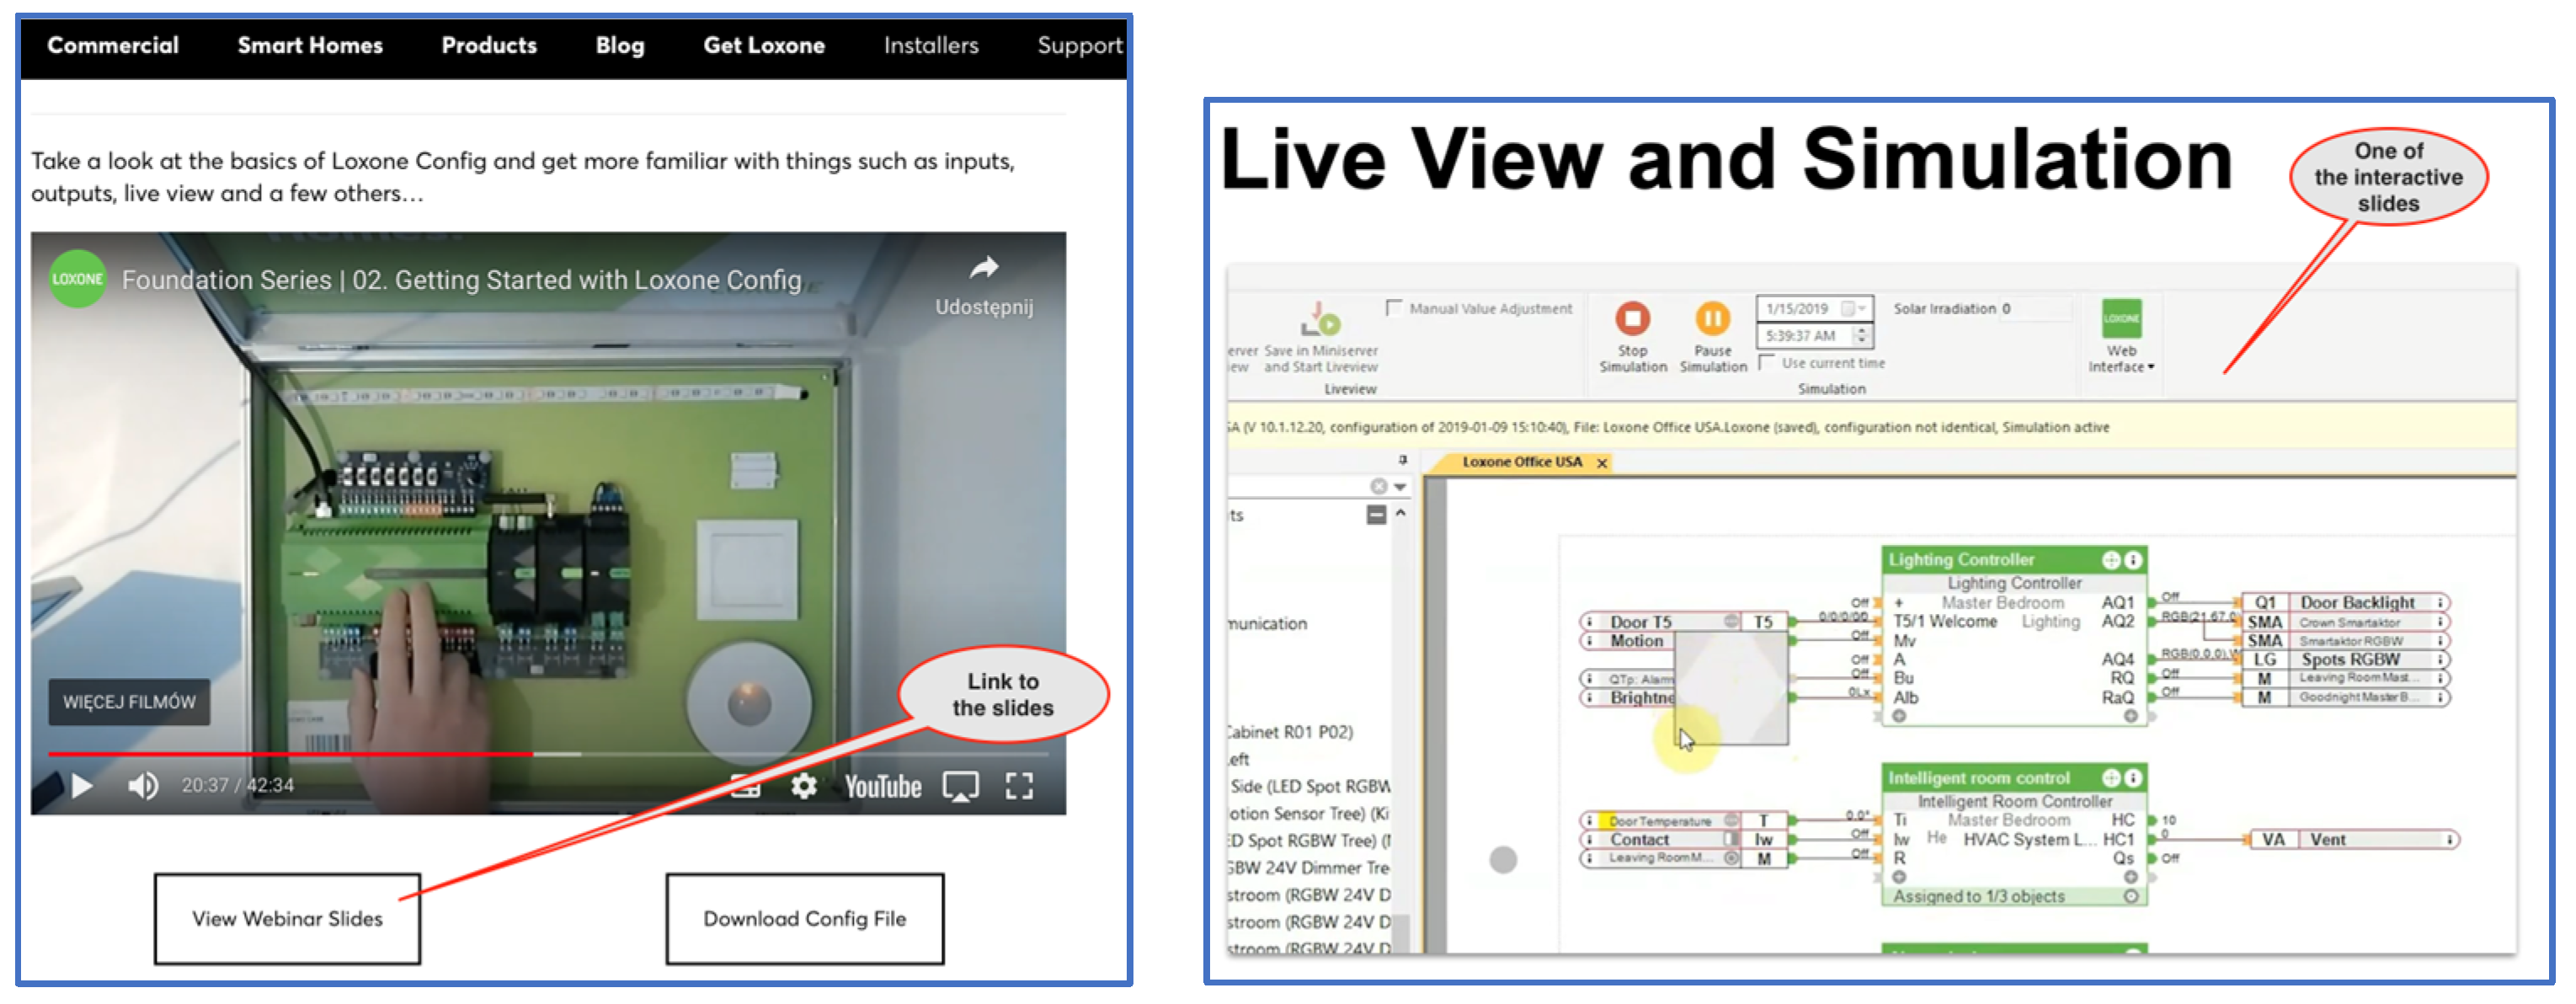Open the cast to TV icon
Viewport: 2576px width, 1004px height.
pyautogui.click(x=960, y=786)
